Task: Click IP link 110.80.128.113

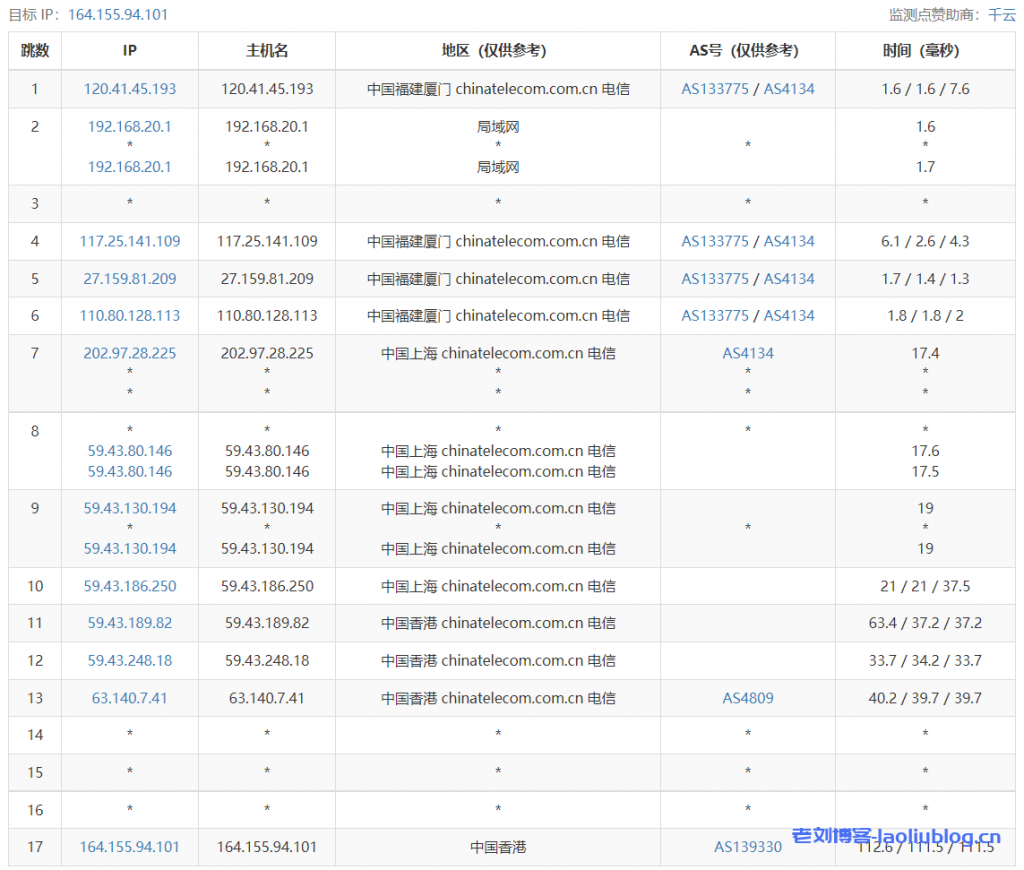Action: pos(130,316)
